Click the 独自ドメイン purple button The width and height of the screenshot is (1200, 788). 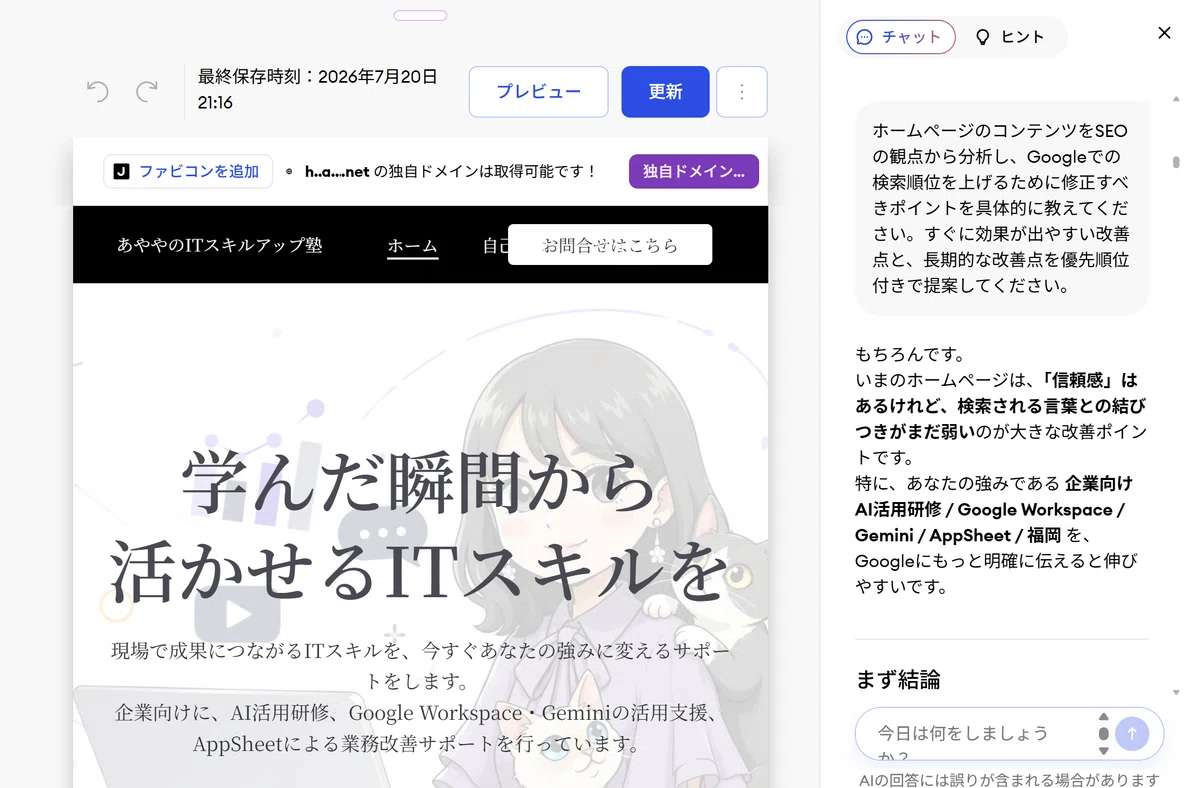point(694,171)
